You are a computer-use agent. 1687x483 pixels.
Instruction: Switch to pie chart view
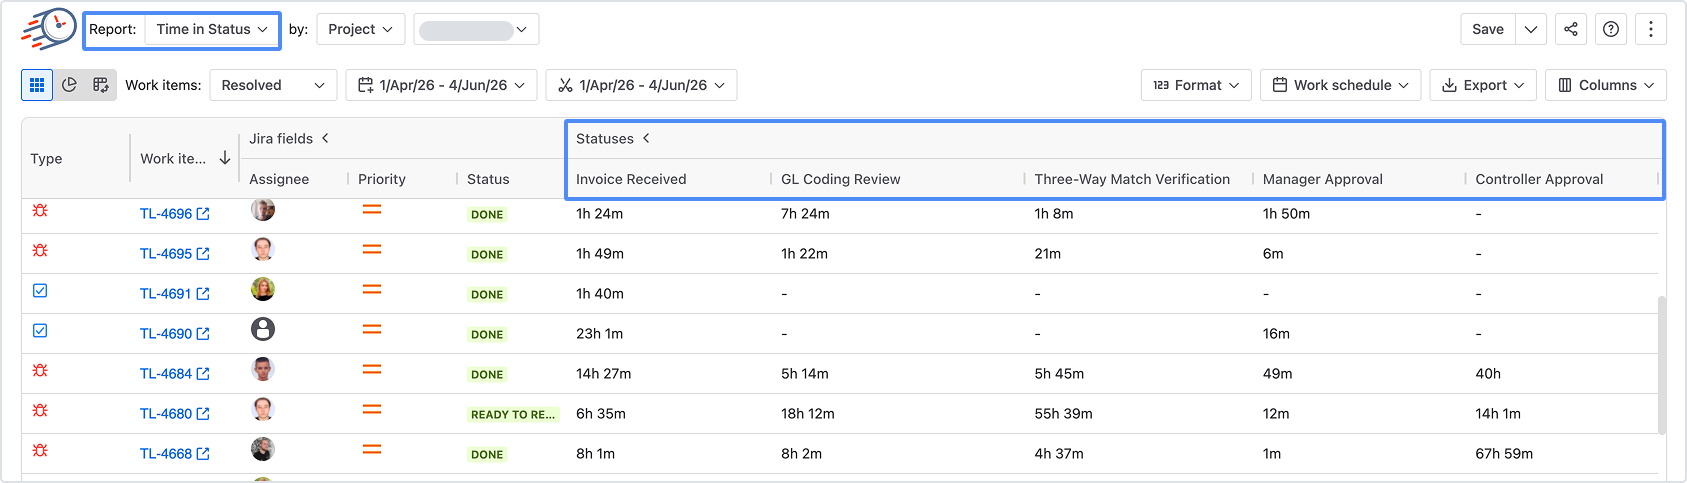click(69, 85)
